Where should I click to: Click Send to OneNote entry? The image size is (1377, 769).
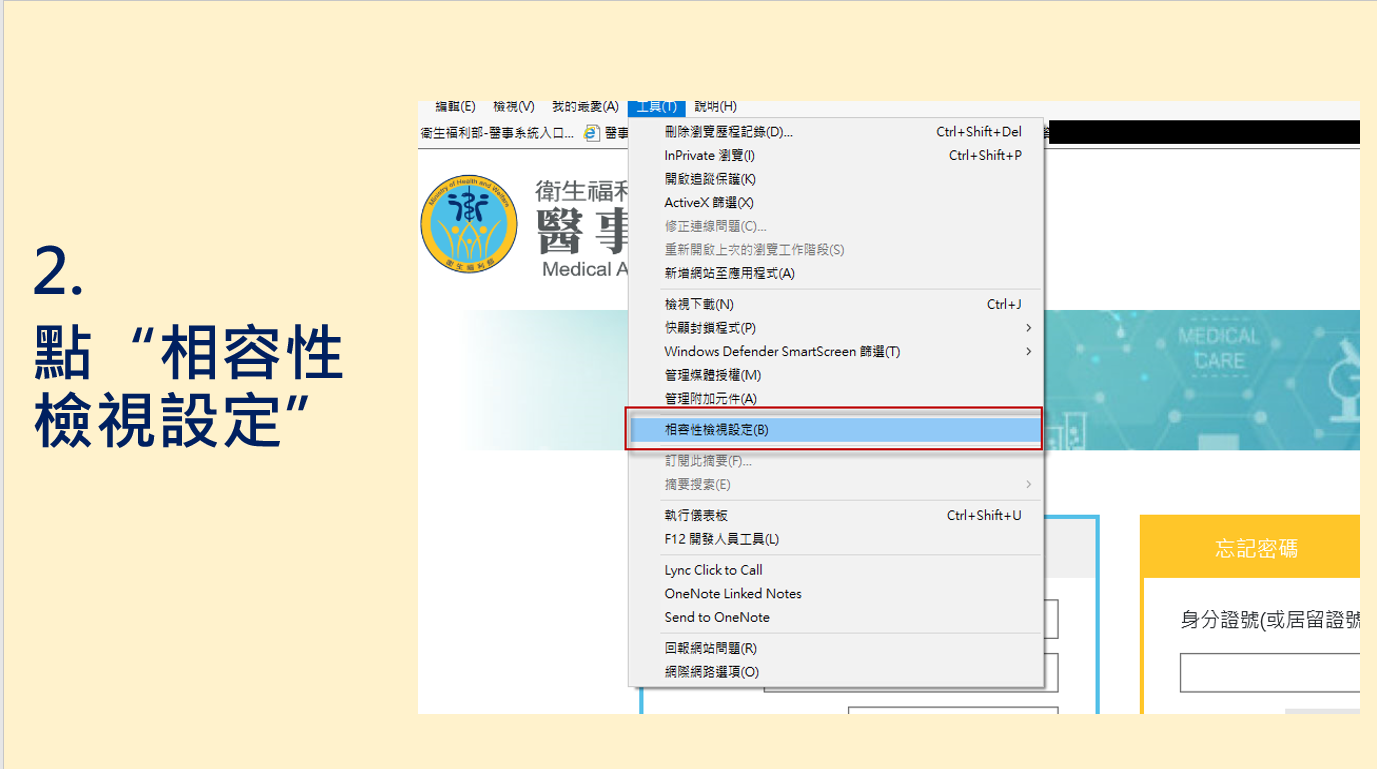click(x=717, y=617)
